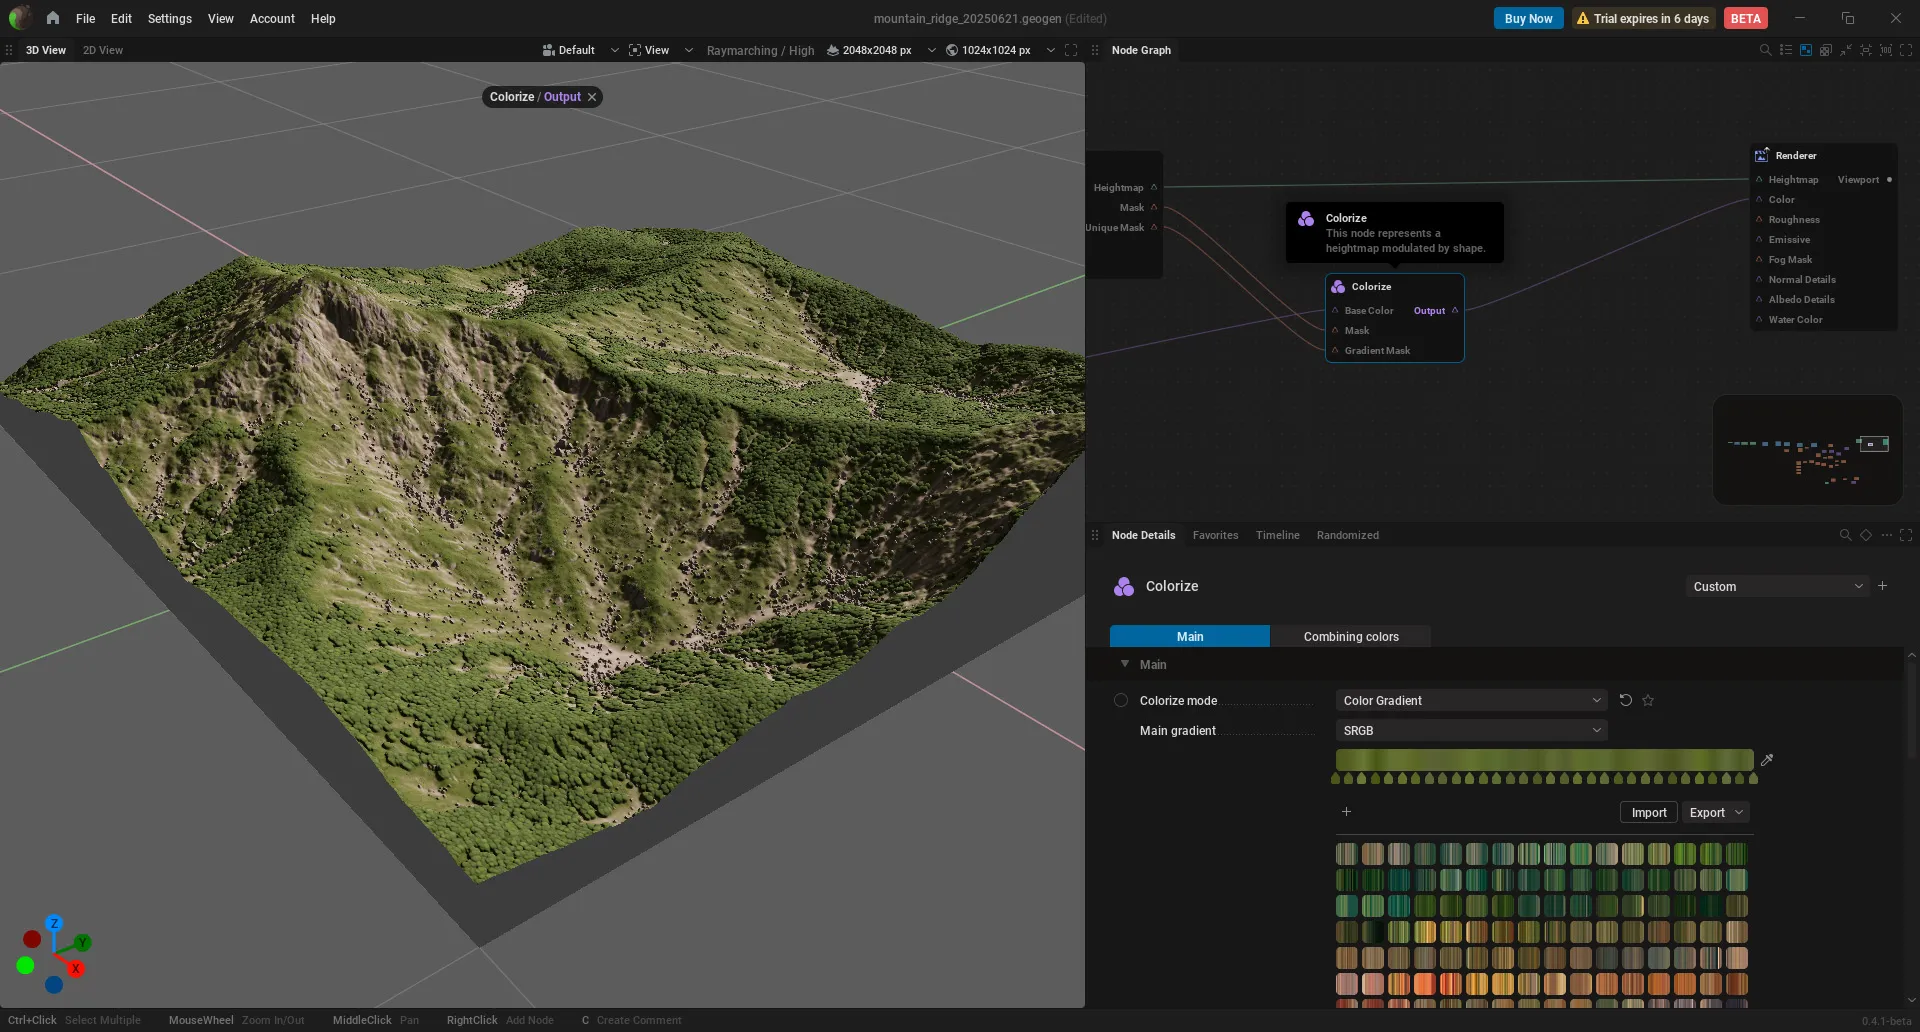Toggle the radio circle next to Colorize mode
Viewport: 1920px width, 1032px height.
(x=1121, y=700)
